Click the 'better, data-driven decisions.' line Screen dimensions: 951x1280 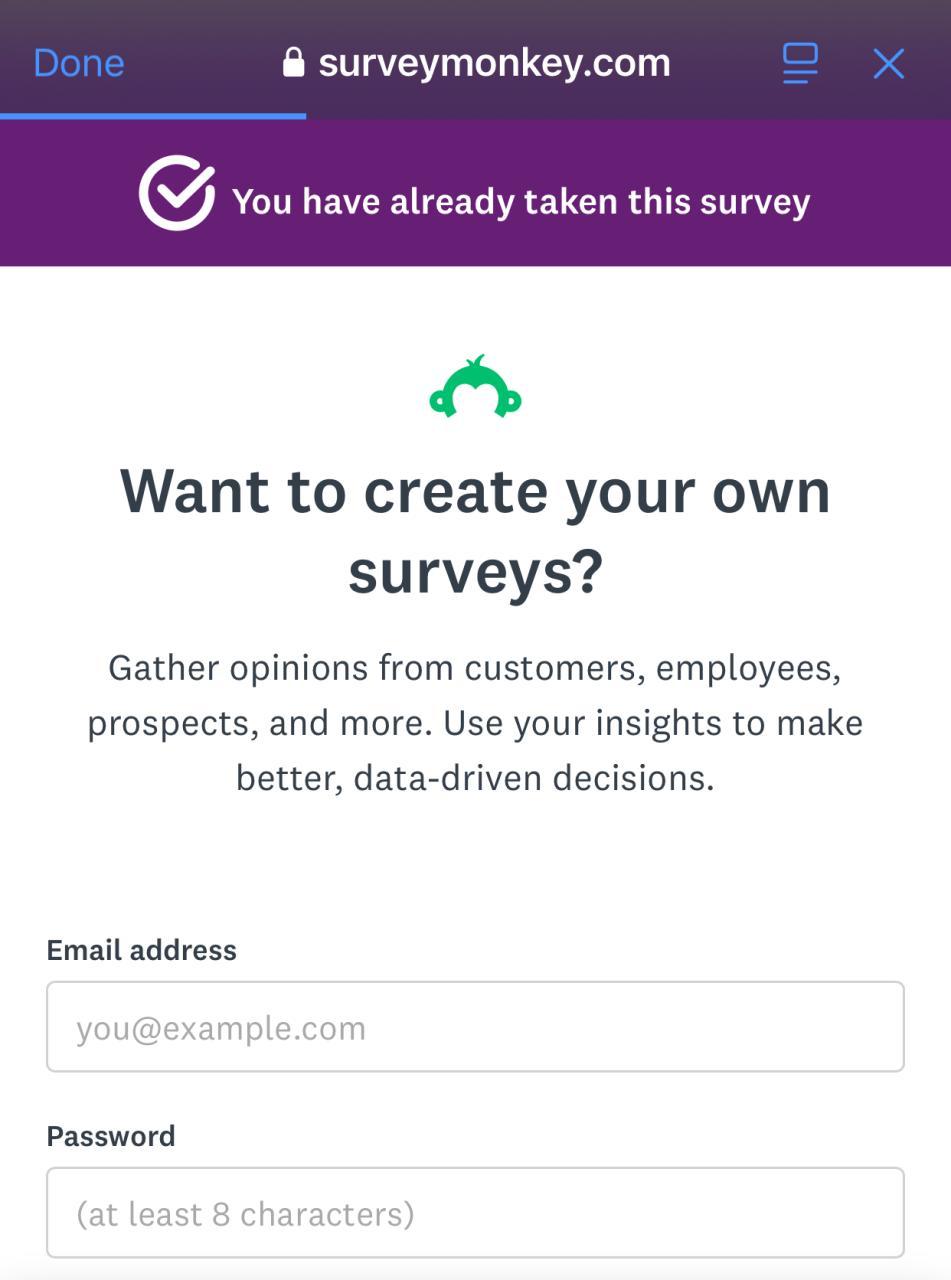(475, 777)
